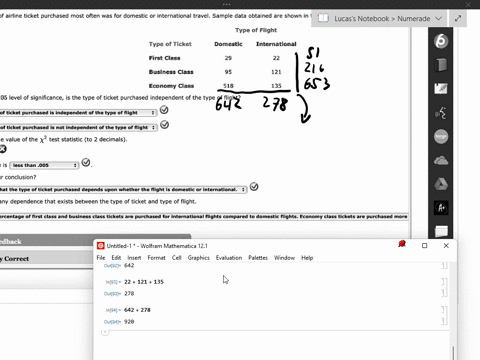Click the white page icon at sidebar bottom
The image size is (480, 360).
click(x=441, y=231)
